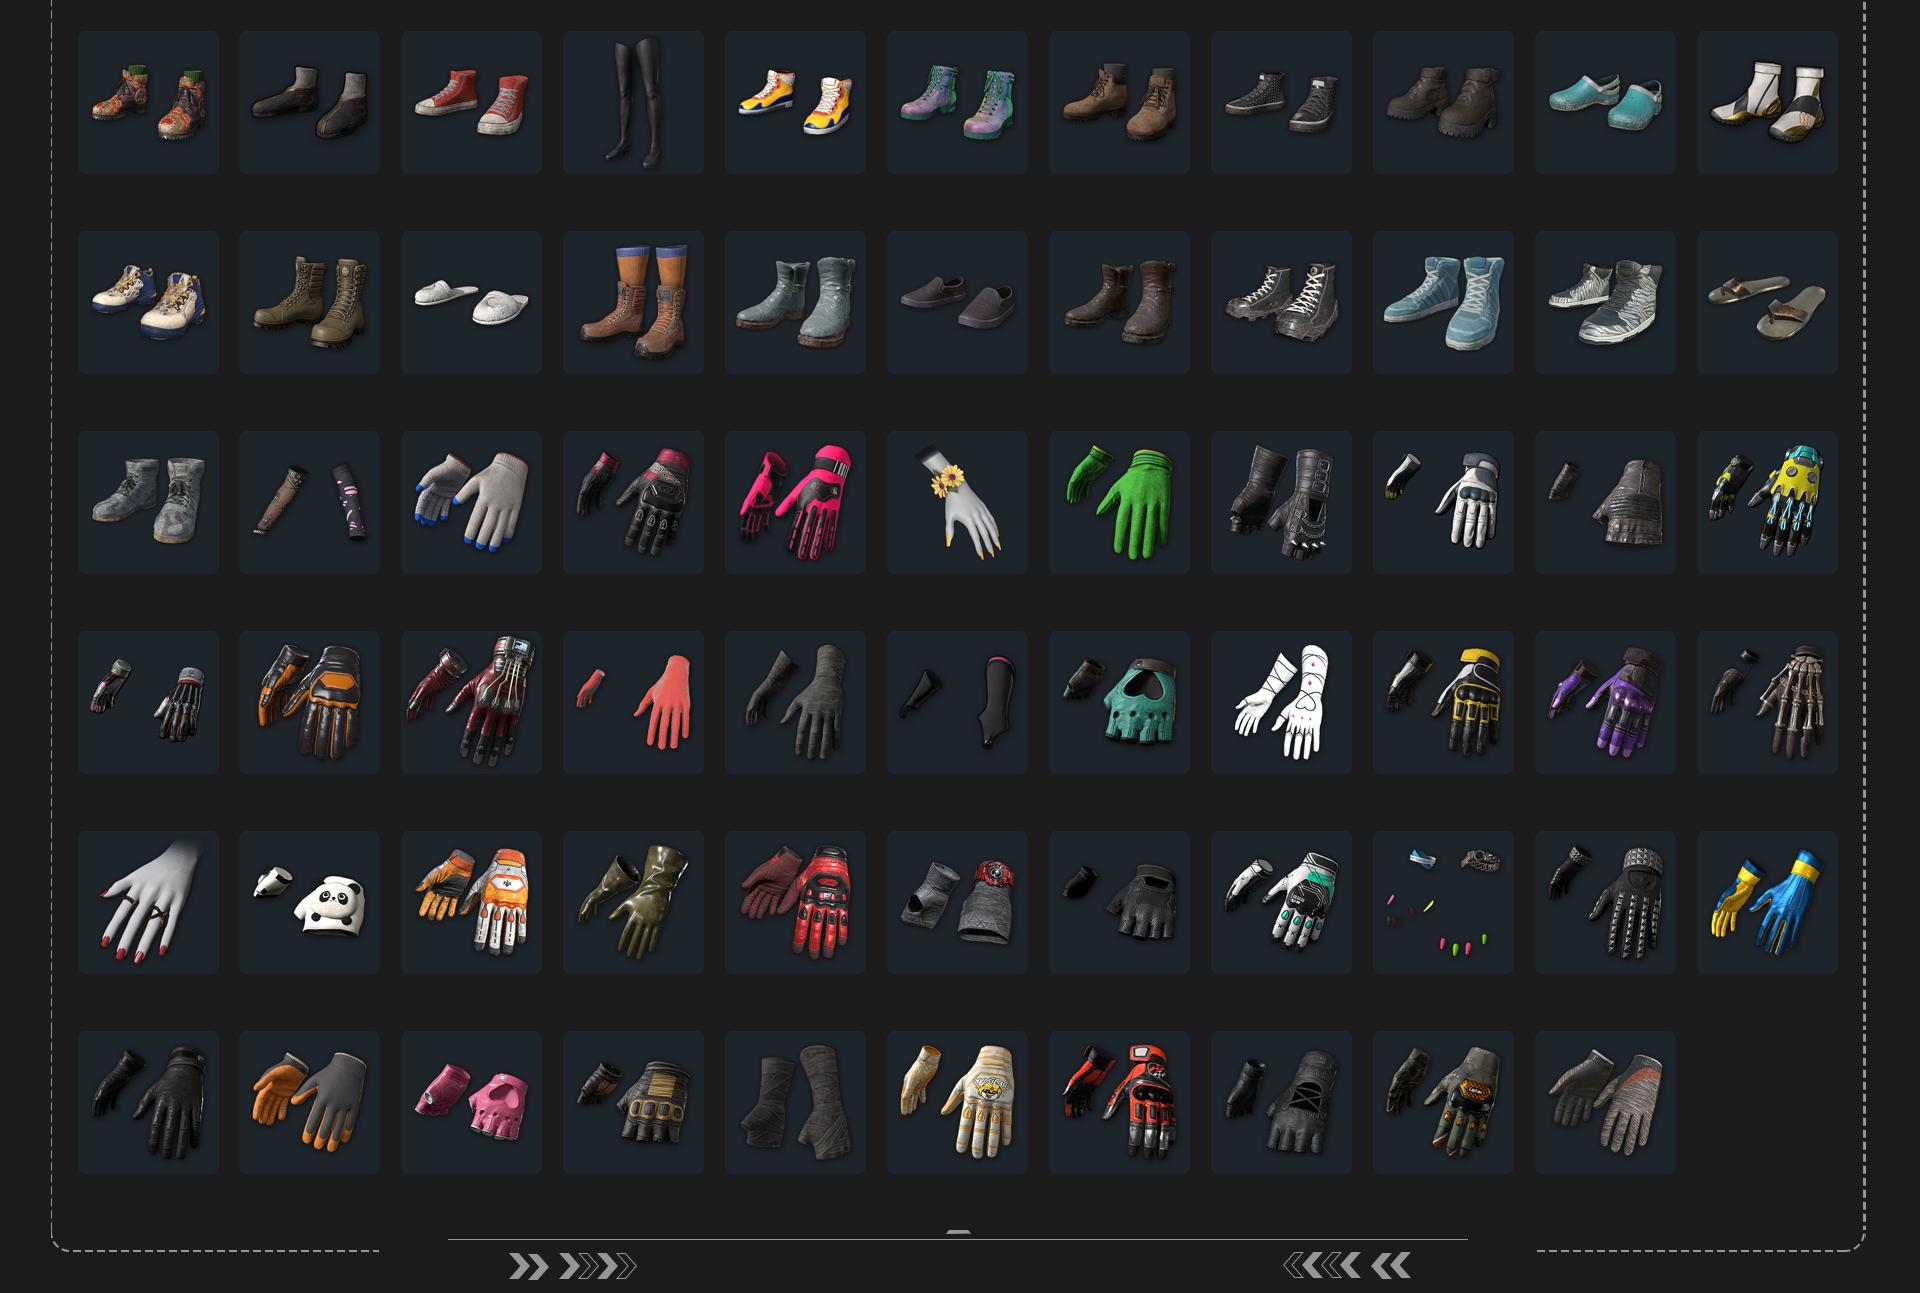Viewport: 1920px width, 1293px height.
Task: Choose the white house slippers
Action: click(471, 302)
